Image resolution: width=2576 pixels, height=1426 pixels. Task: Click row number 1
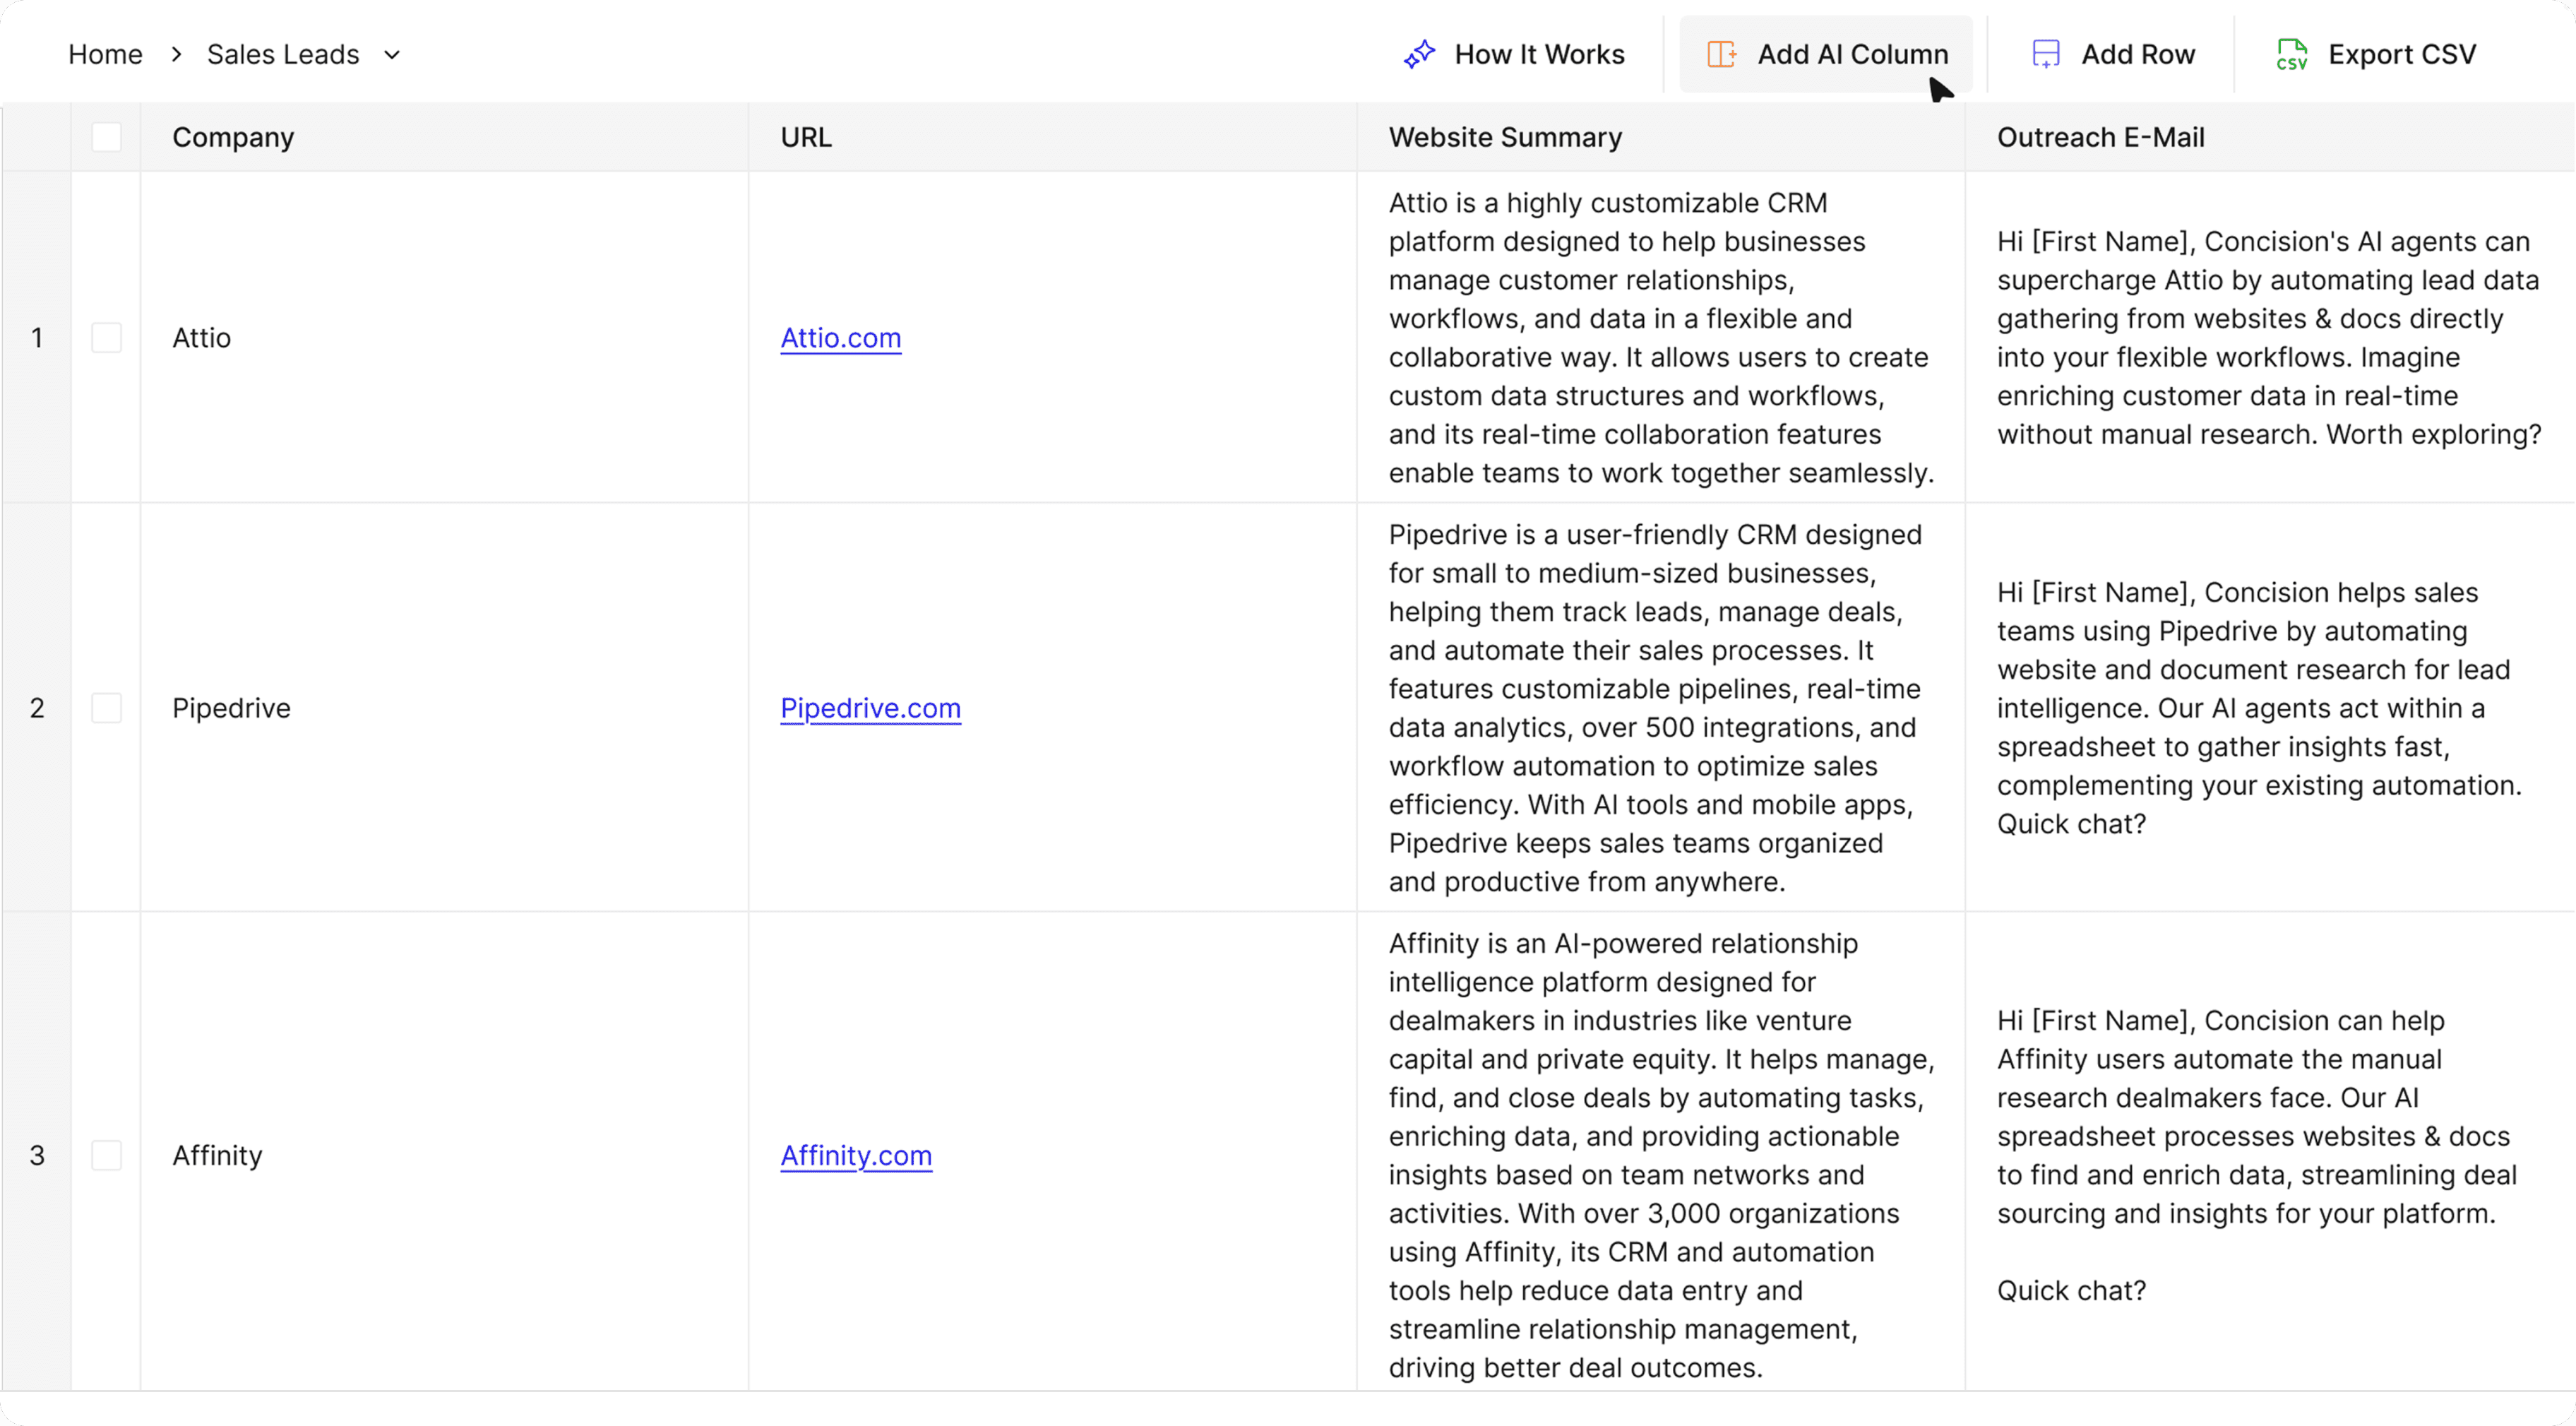pyautogui.click(x=37, y=338)
